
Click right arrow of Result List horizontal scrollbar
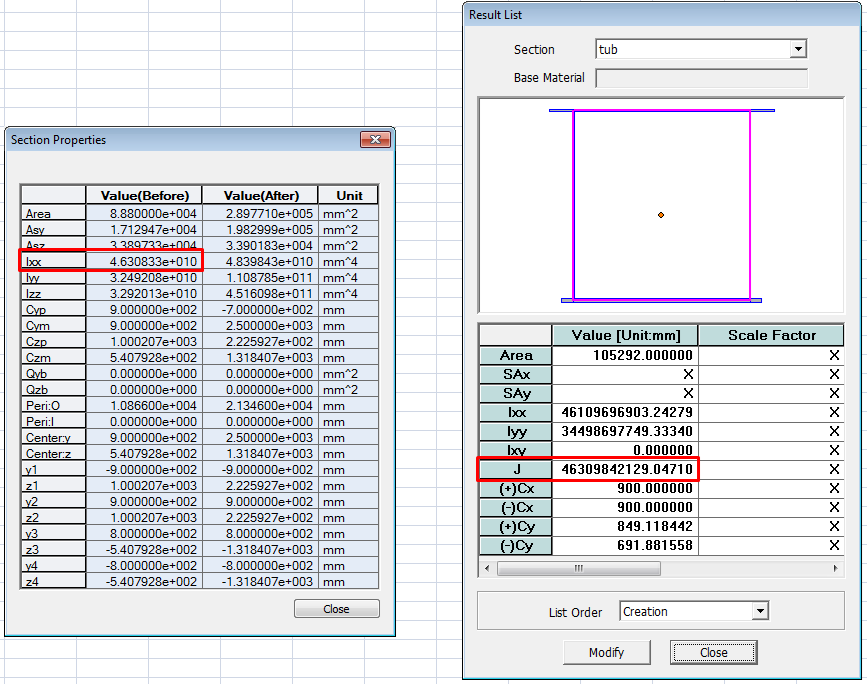click(x=836, y=568)
